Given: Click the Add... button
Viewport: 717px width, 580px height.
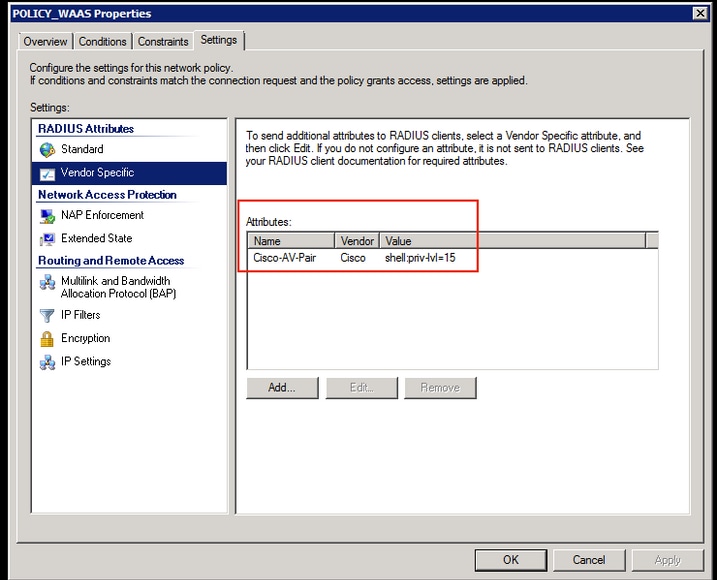Looking at the screenshot, I should [282, 388].
